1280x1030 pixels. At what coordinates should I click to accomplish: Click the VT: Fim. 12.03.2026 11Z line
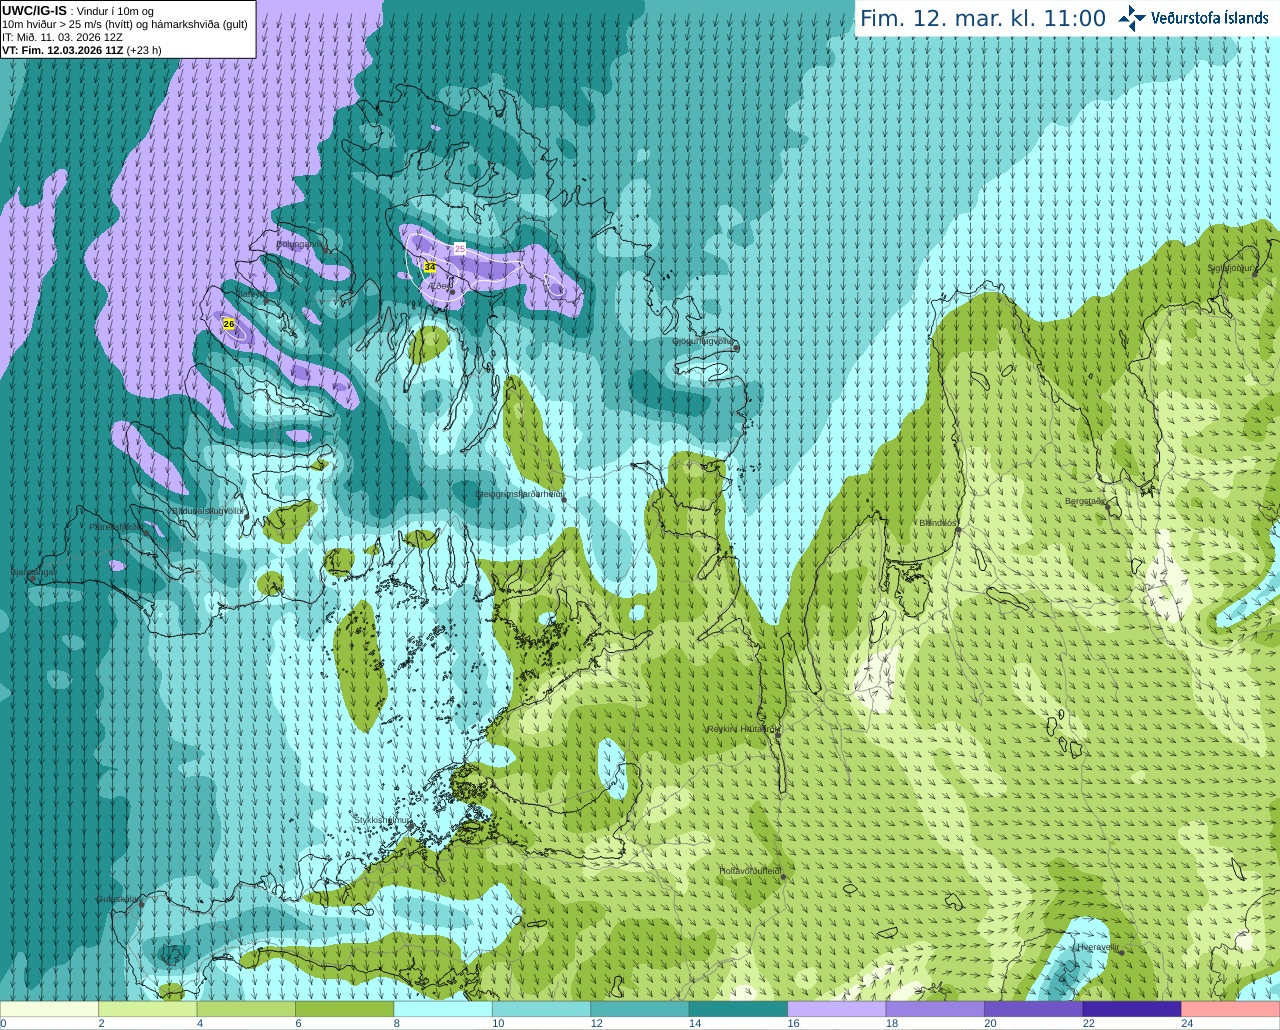(81, 49)
